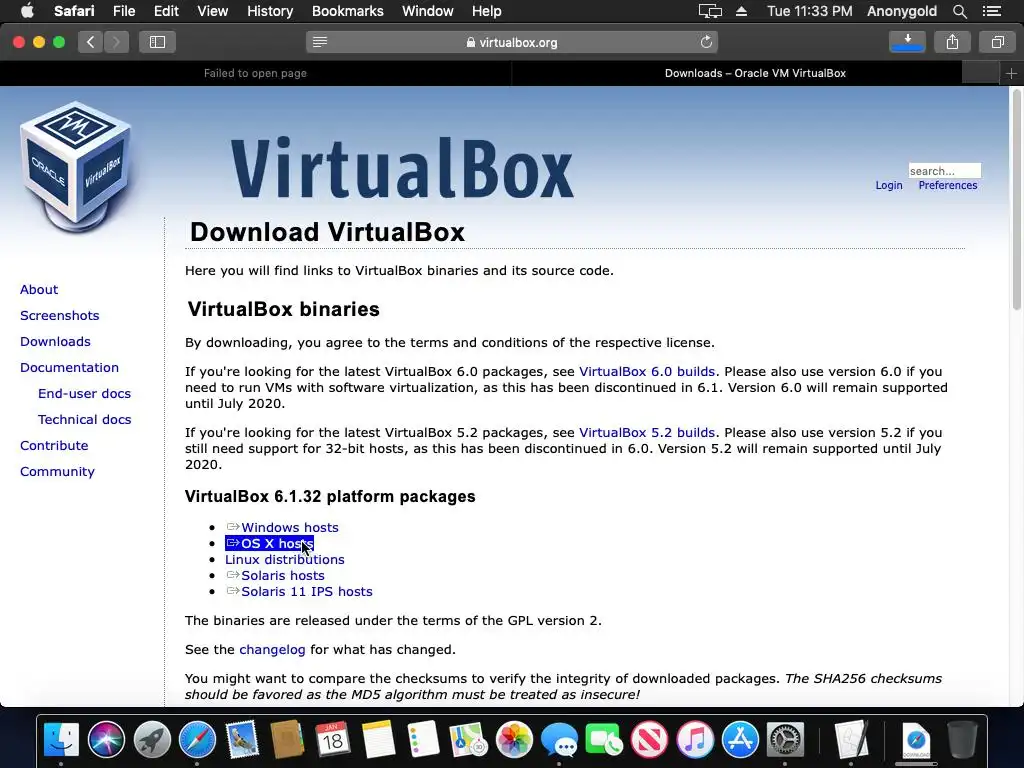Open the Bookmarks menu
This screenshot has height=768, width=1024.
tap(347, 11)
